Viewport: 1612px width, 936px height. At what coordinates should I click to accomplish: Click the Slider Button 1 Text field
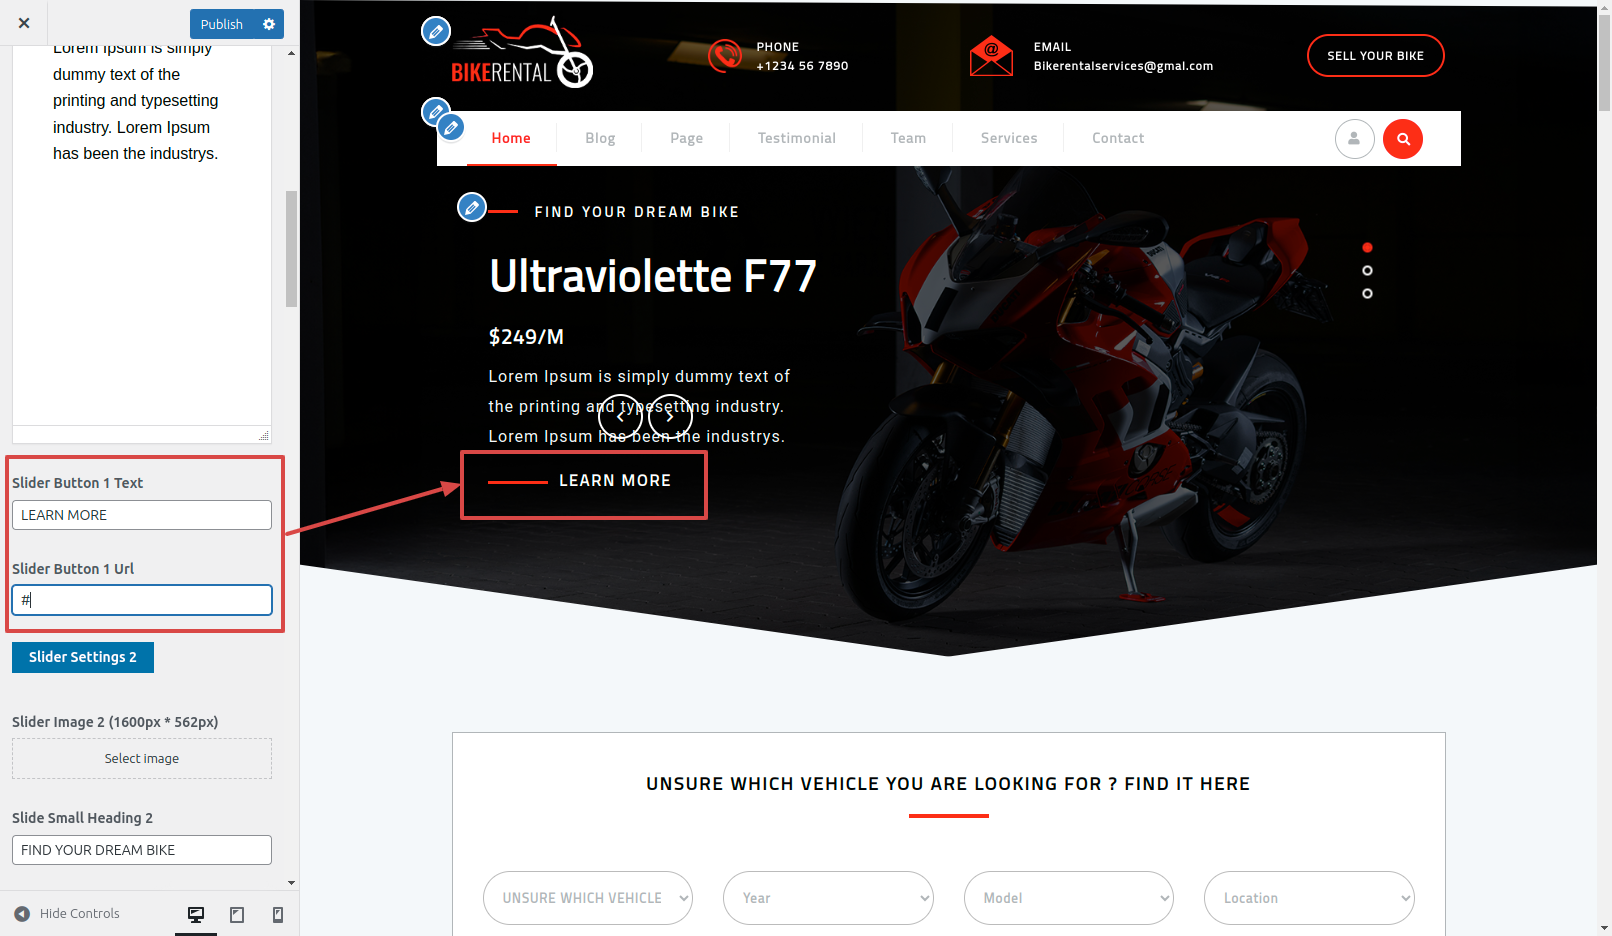pos(142,515)
